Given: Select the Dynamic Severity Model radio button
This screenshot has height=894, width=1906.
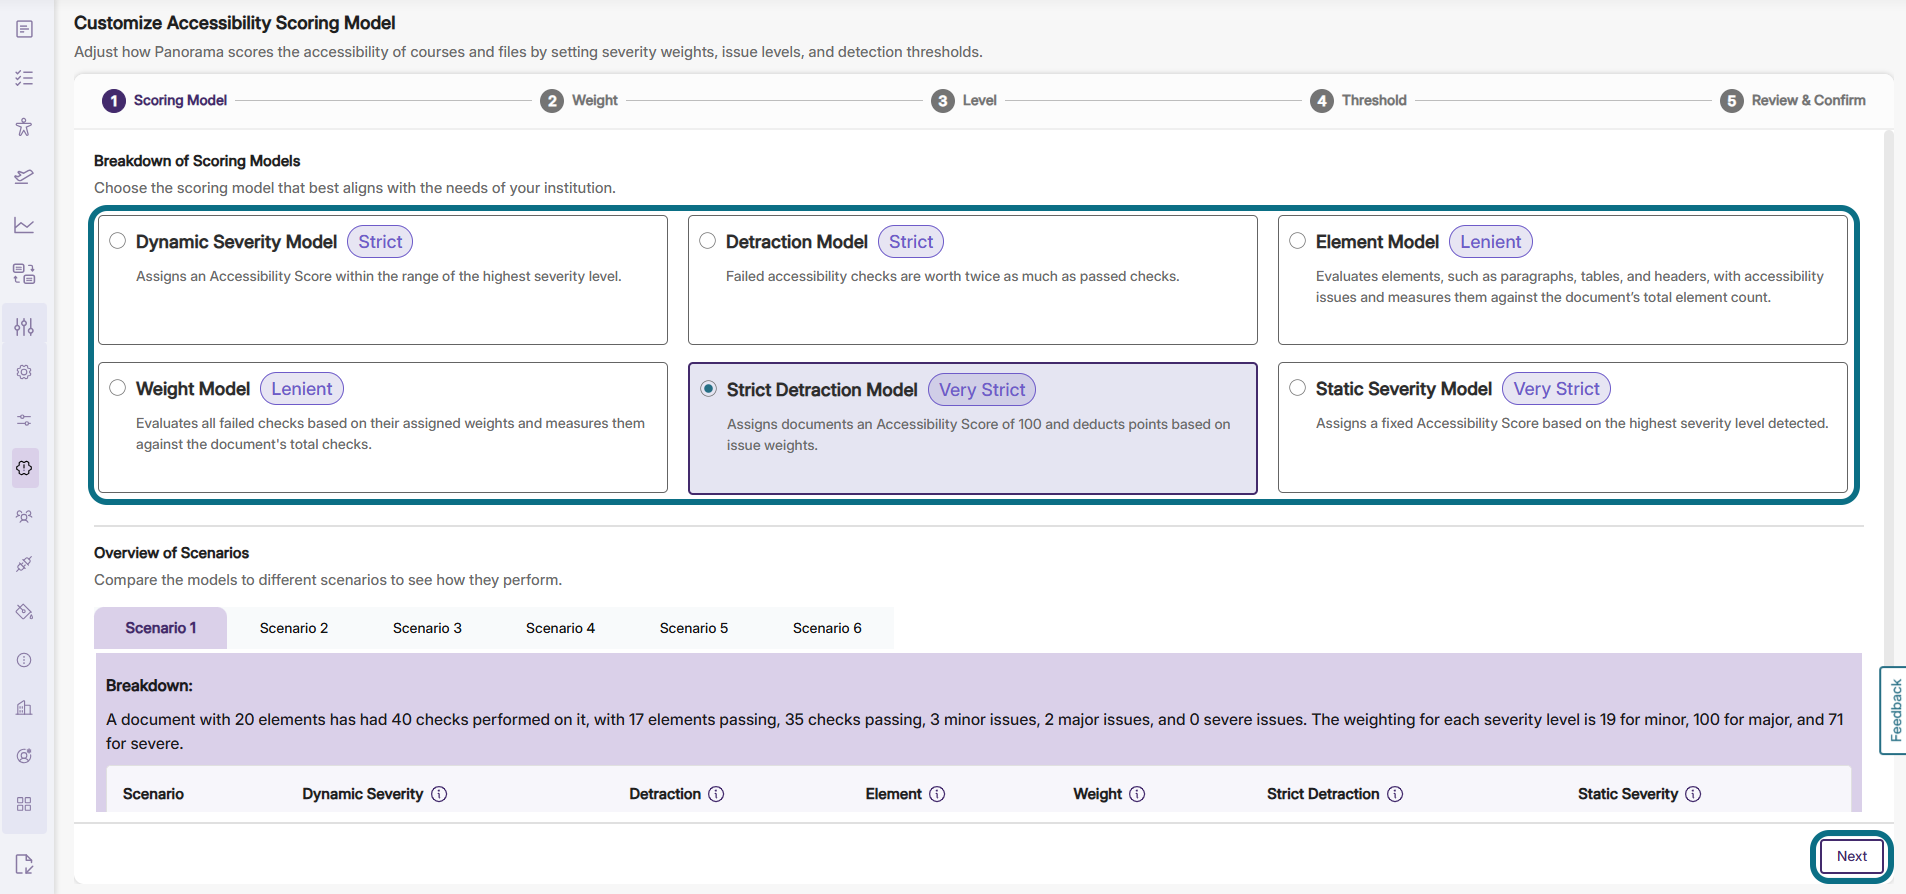Looking at the screenshot, I should coord(118,241).
